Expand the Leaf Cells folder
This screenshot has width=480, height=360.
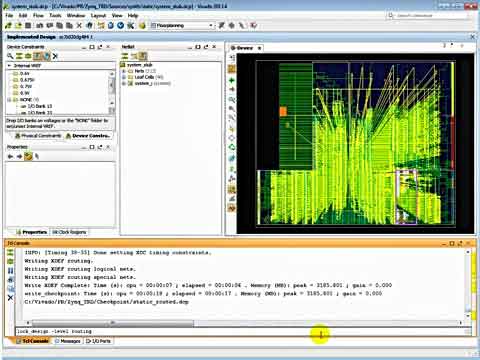point(124,77)
